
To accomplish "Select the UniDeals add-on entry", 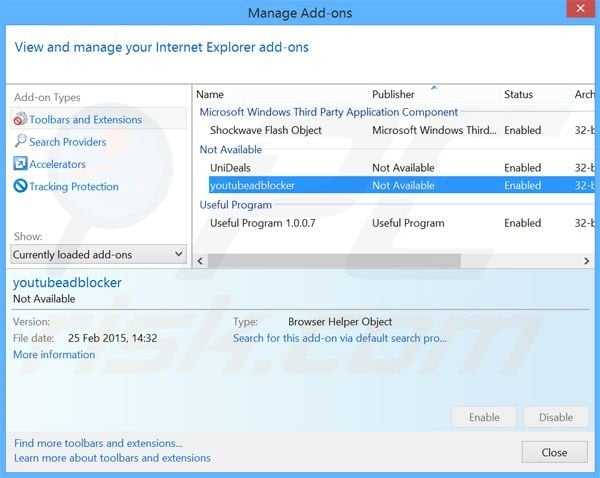I will (x=230, y=168).
